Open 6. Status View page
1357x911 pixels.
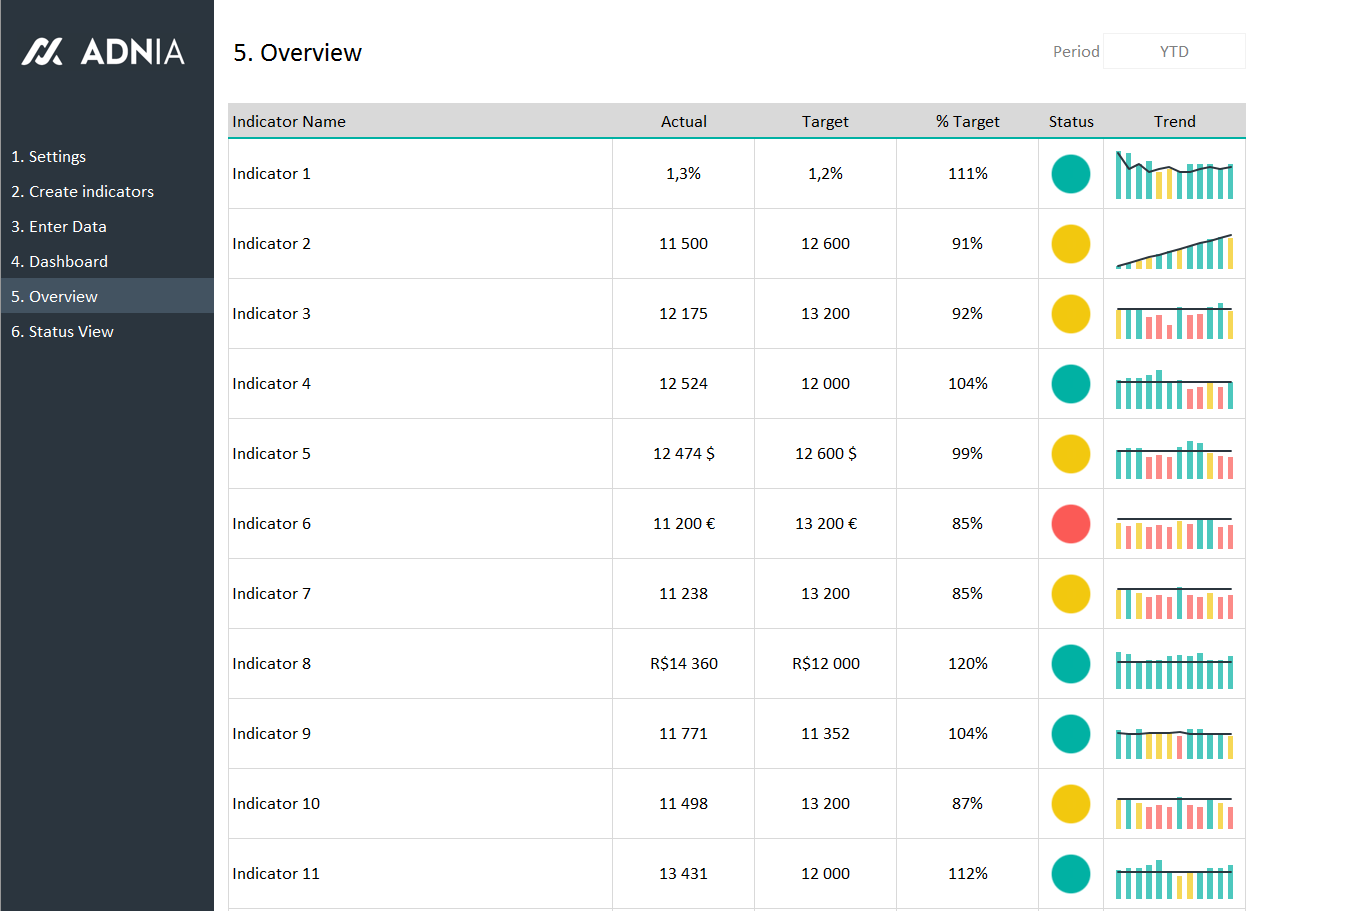pyautogui.click(x=63, y=332)
